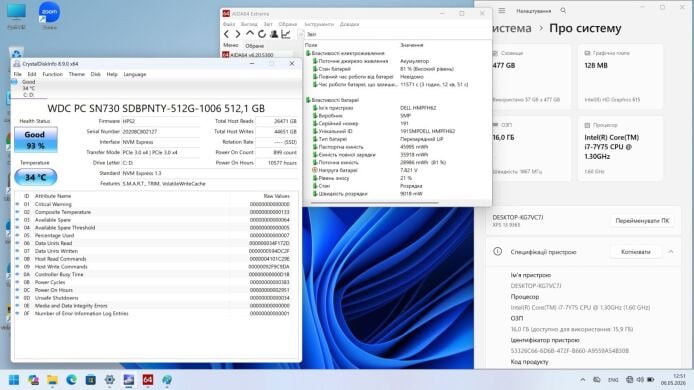694x390 pixels.
Task: Click the AIDA64 graph toolbar icon
Action: (x=286, y=34)
